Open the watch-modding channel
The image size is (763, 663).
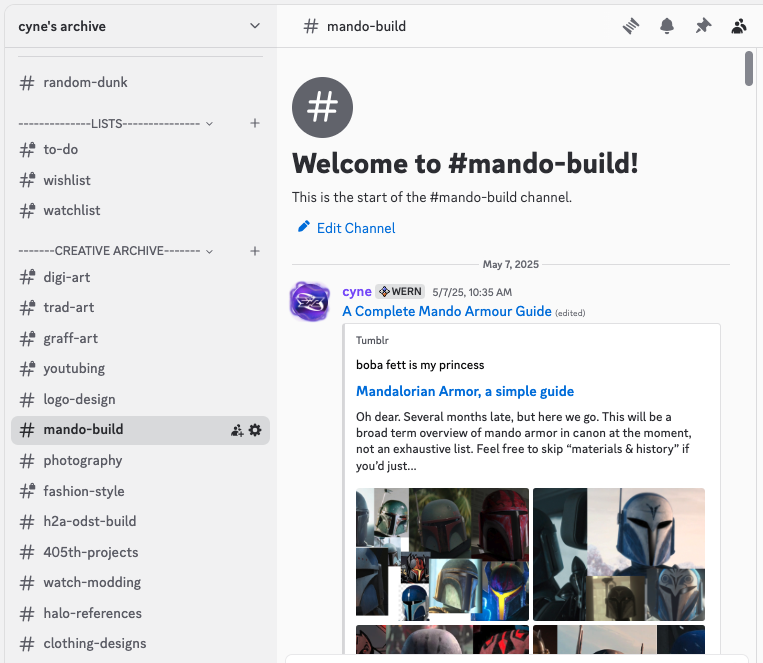click(140, 583)
